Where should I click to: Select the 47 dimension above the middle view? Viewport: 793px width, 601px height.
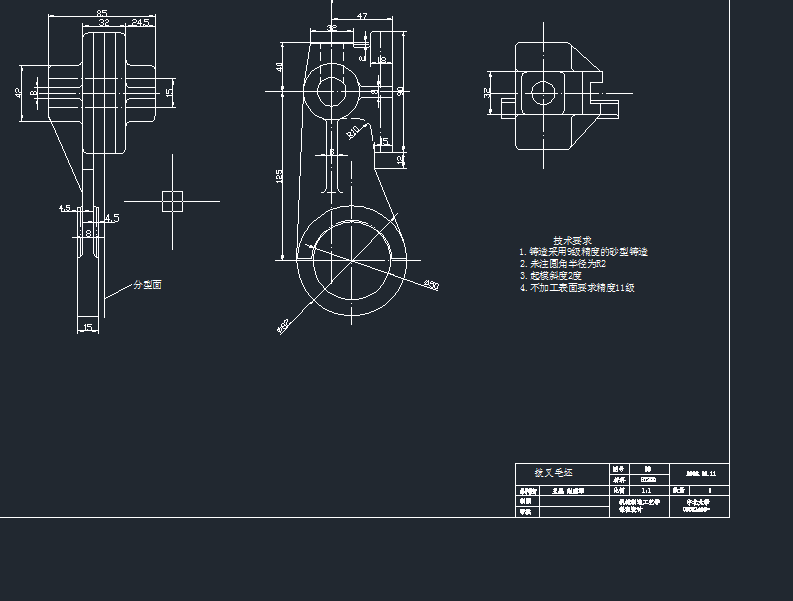(362, 16)
